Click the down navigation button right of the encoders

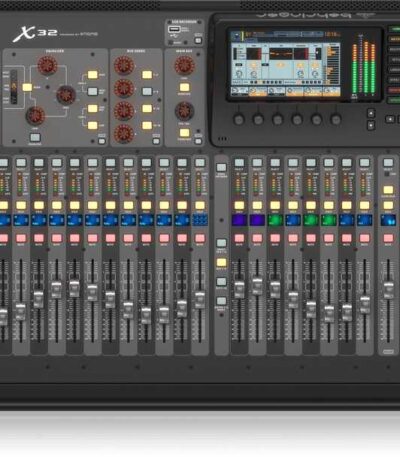(x=371, y=125)
